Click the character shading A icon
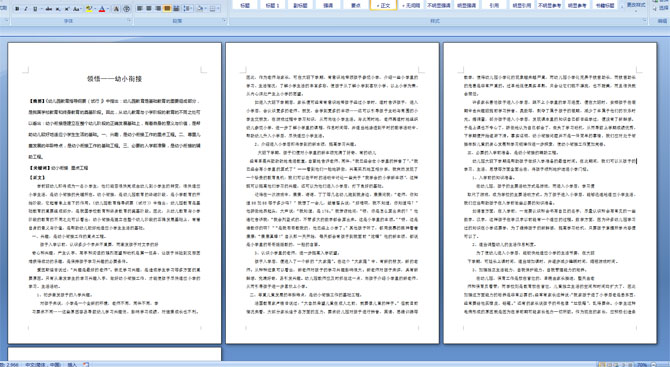The image size is (670, 367). pyautogui.click(x=116, y=9)
